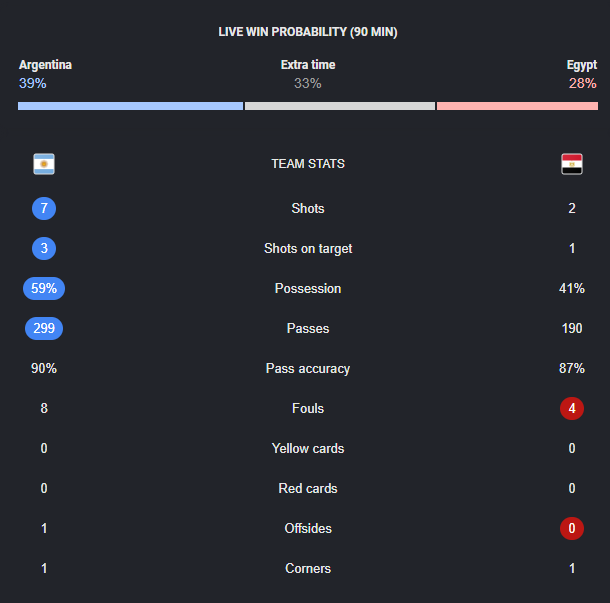Click Egypt's red fouls badge showing 4
The image size is (610, 603).
click(x=572, y=408)
